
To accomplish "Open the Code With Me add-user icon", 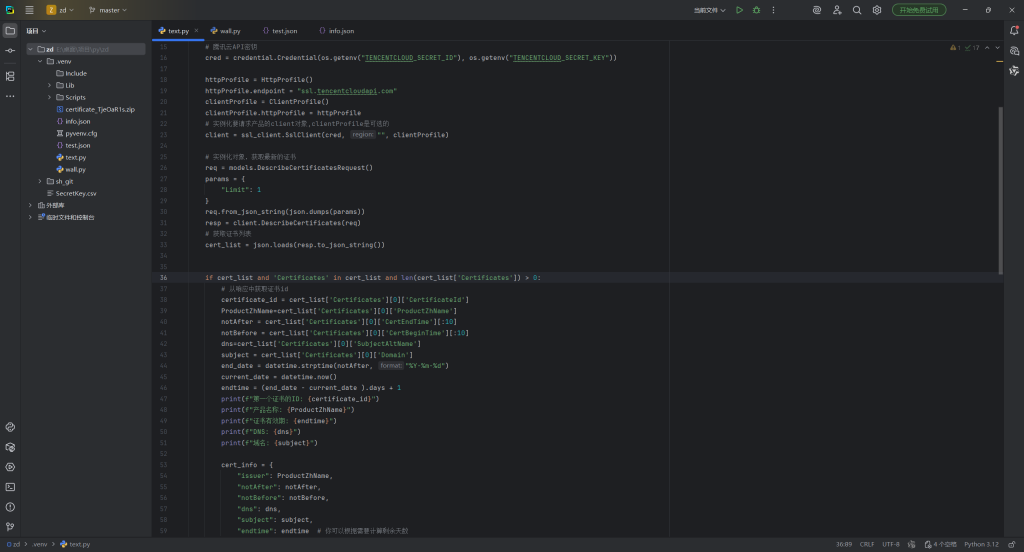I will (x=836, y=10).
